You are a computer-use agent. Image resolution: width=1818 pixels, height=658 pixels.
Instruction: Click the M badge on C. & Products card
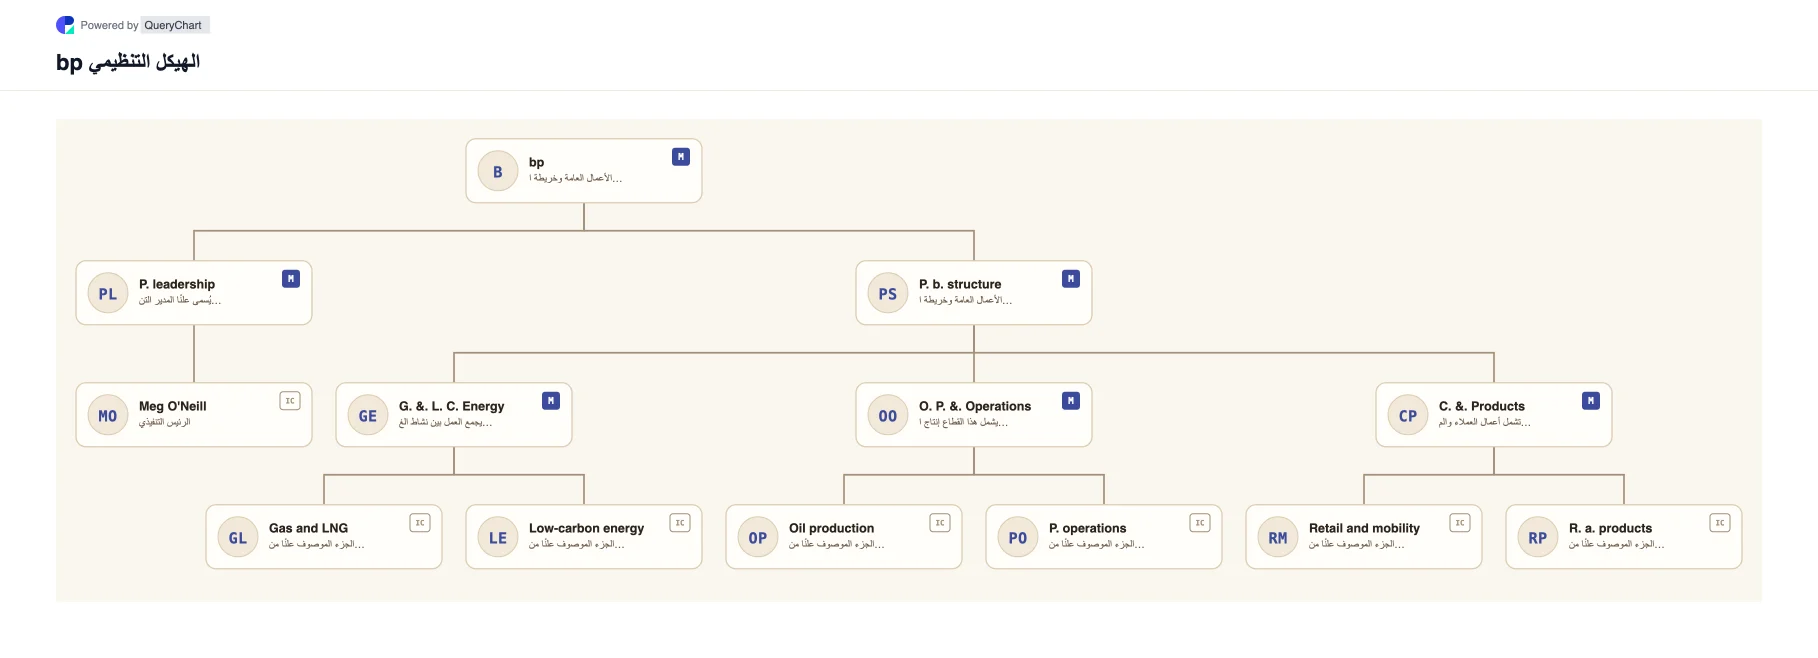point(1591,401)
